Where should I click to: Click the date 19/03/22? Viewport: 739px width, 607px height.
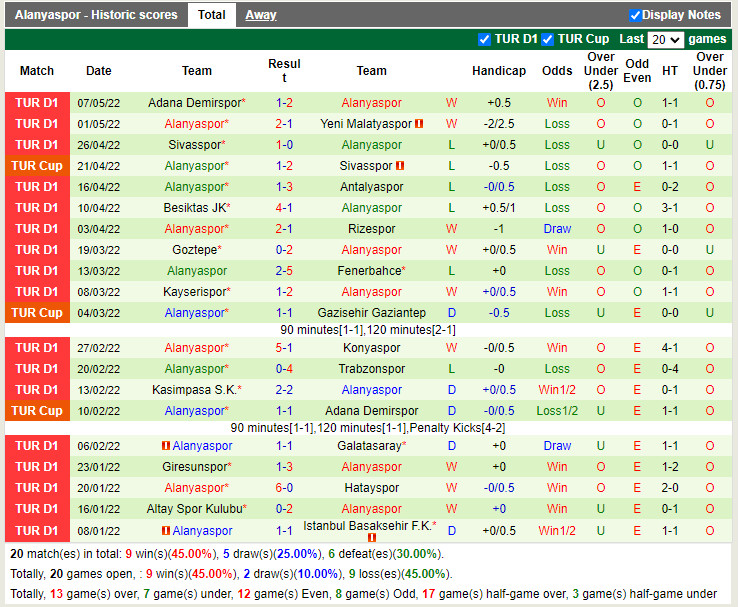[x=99, y=250]
